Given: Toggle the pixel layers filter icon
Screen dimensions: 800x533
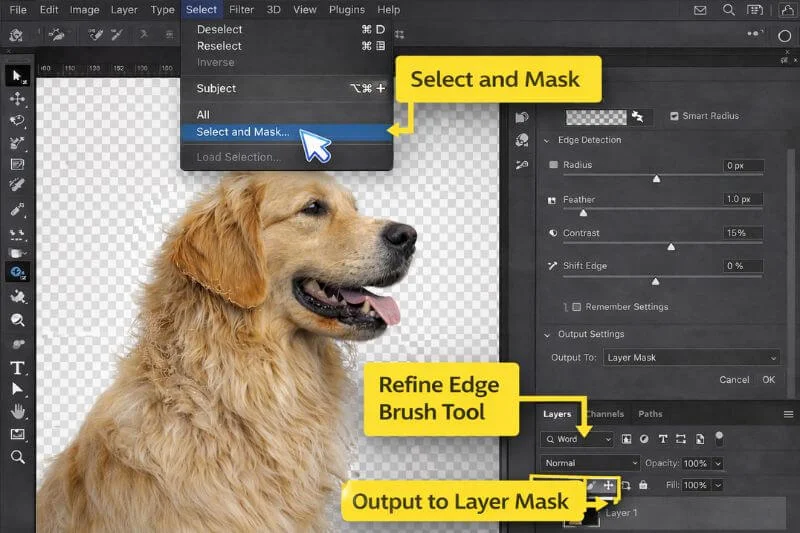Looking at the screenshot, I should 627,439.
